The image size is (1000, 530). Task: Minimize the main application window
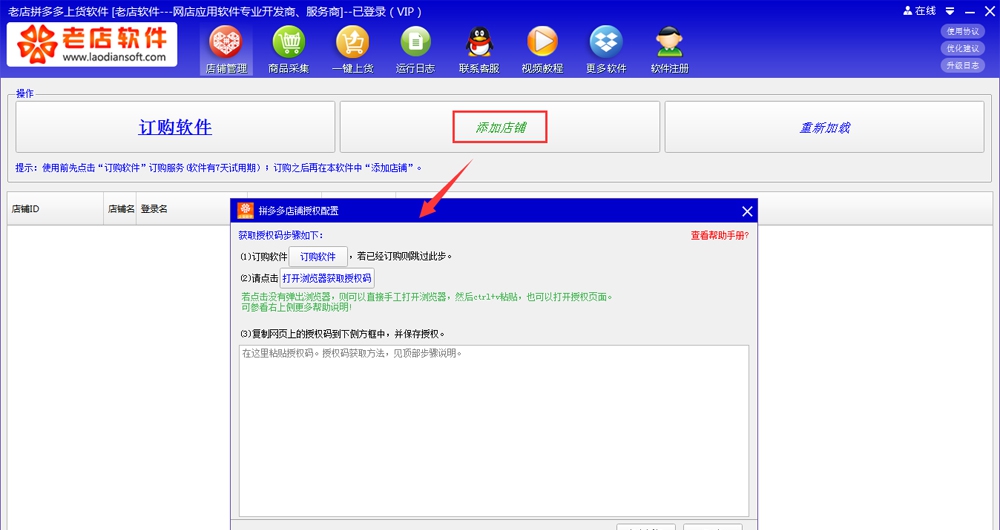tap(969, 11)
